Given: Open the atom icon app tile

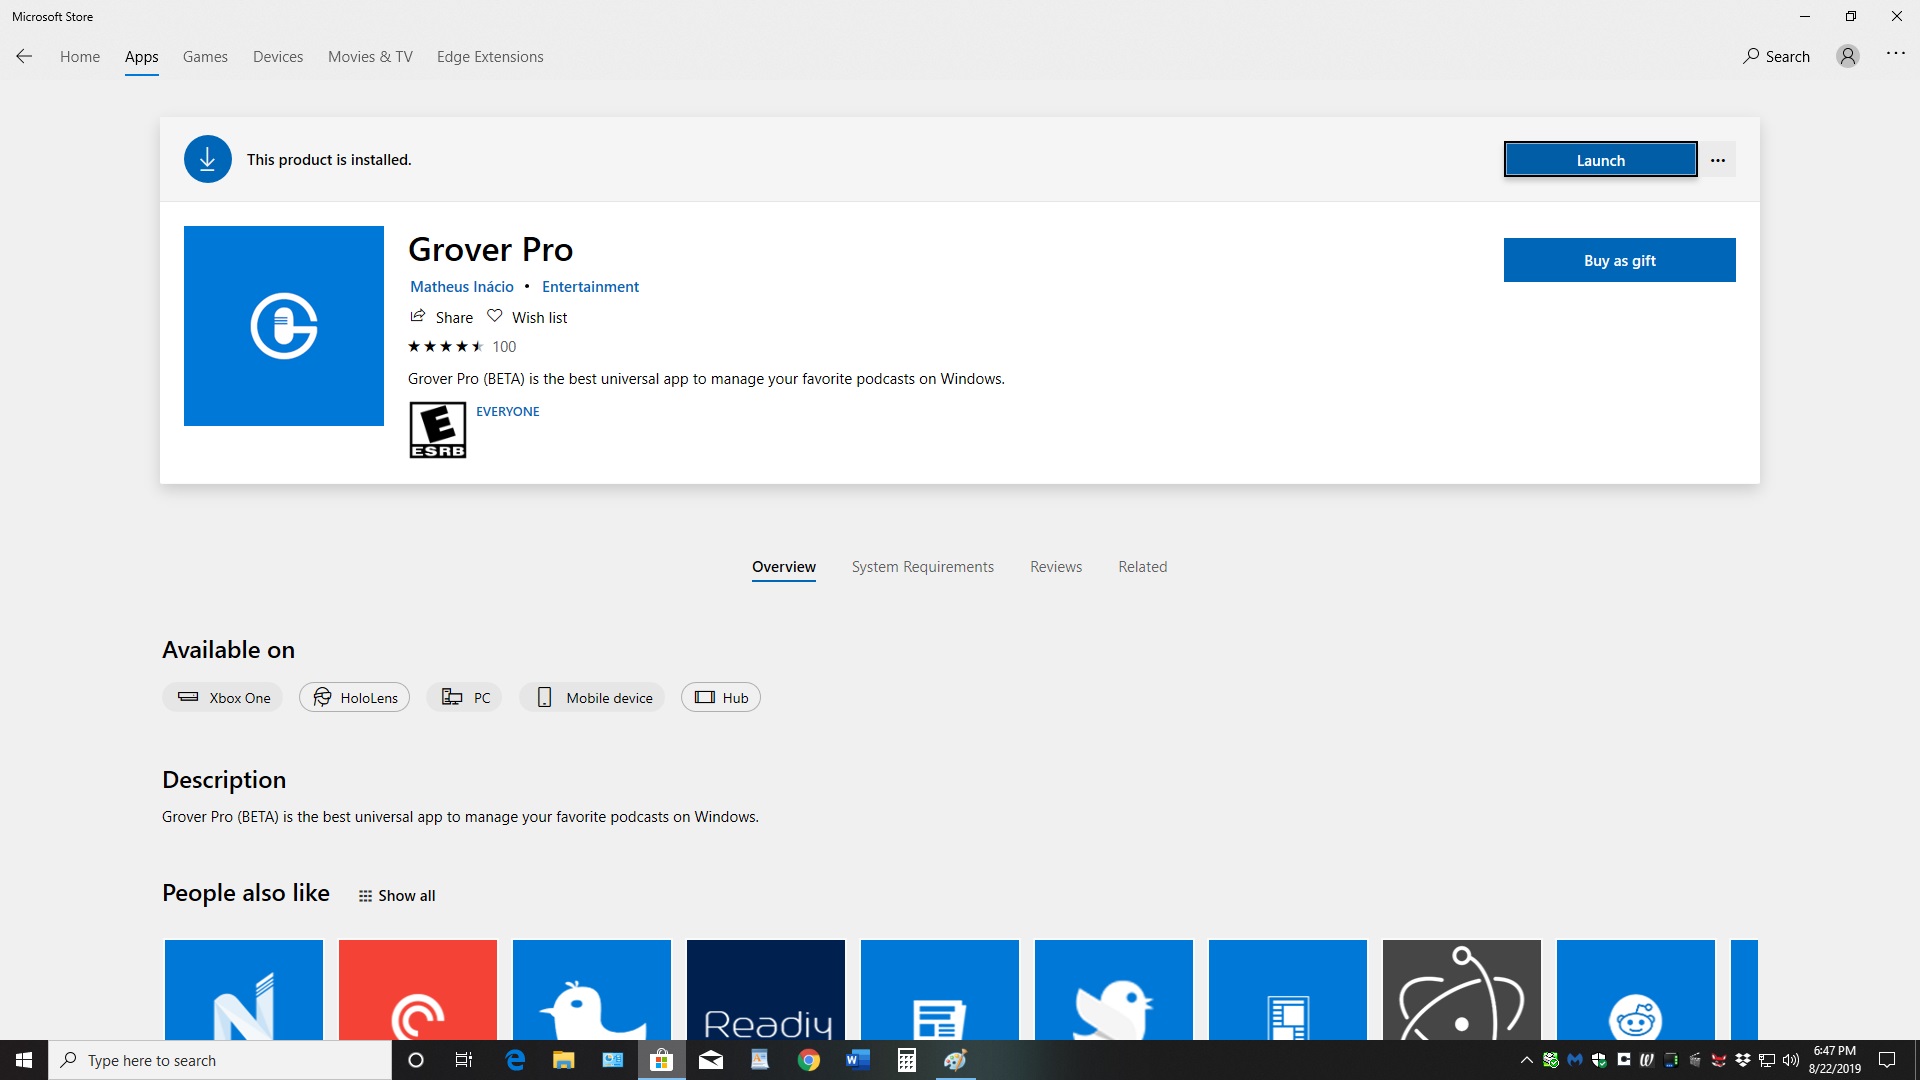Looking at the screenshot, I should pyautogui.click(x=1462, y=990).
